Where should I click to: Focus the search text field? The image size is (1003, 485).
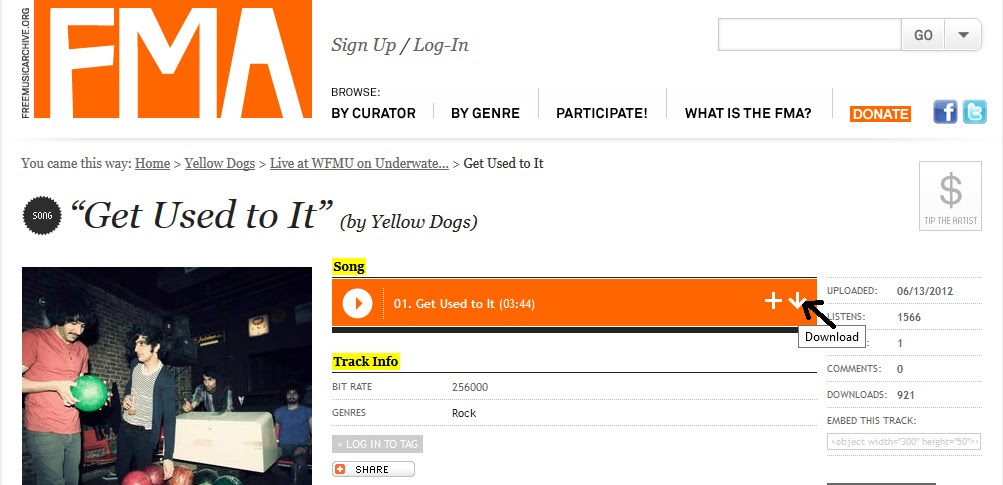(810, 35)
